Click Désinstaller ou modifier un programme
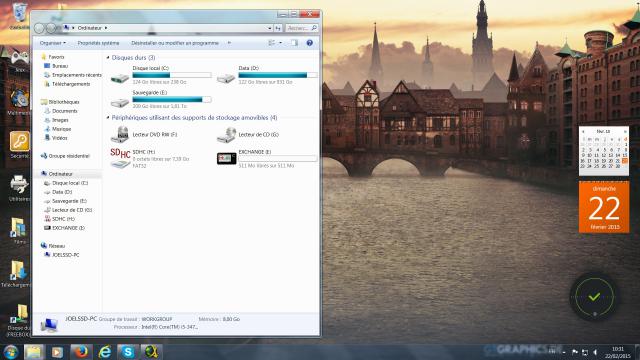The image size is (640, 360). click(x=175, y=43)
